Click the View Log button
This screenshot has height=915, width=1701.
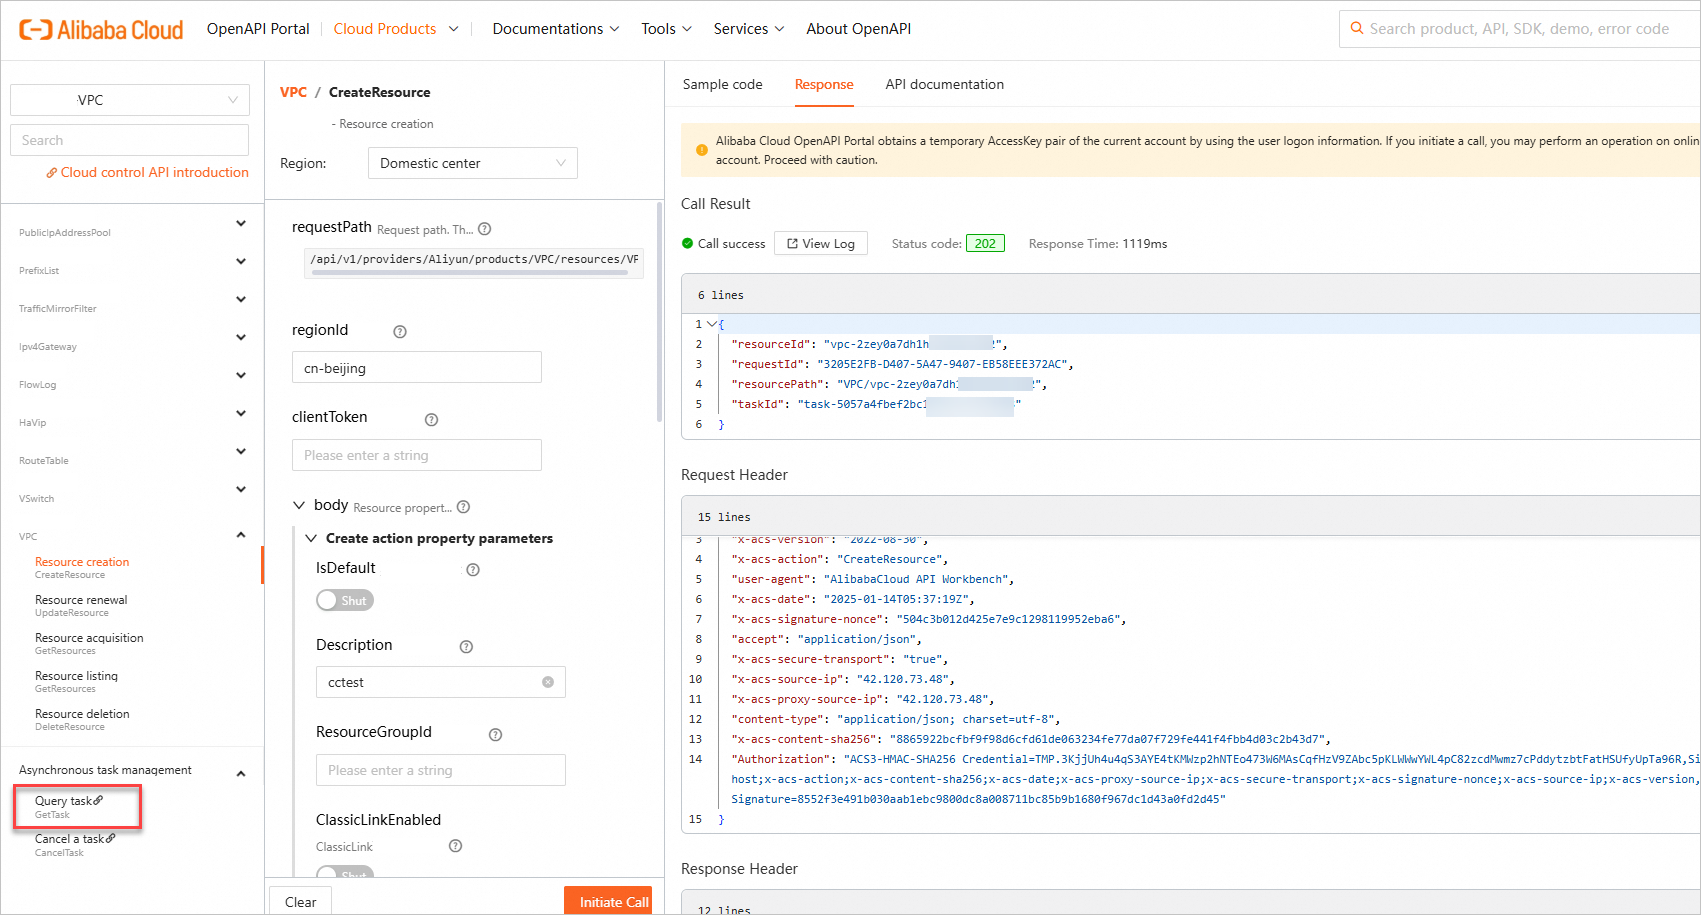pos(821,244)
